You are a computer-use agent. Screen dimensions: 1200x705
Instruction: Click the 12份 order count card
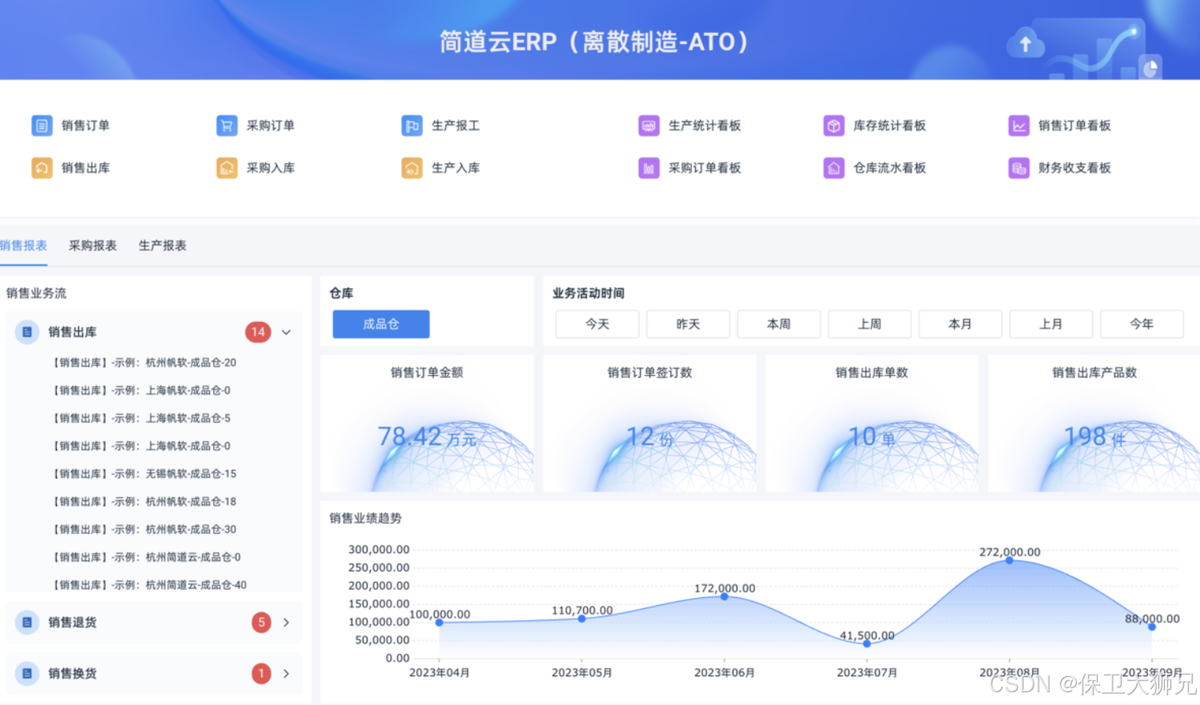649,424
